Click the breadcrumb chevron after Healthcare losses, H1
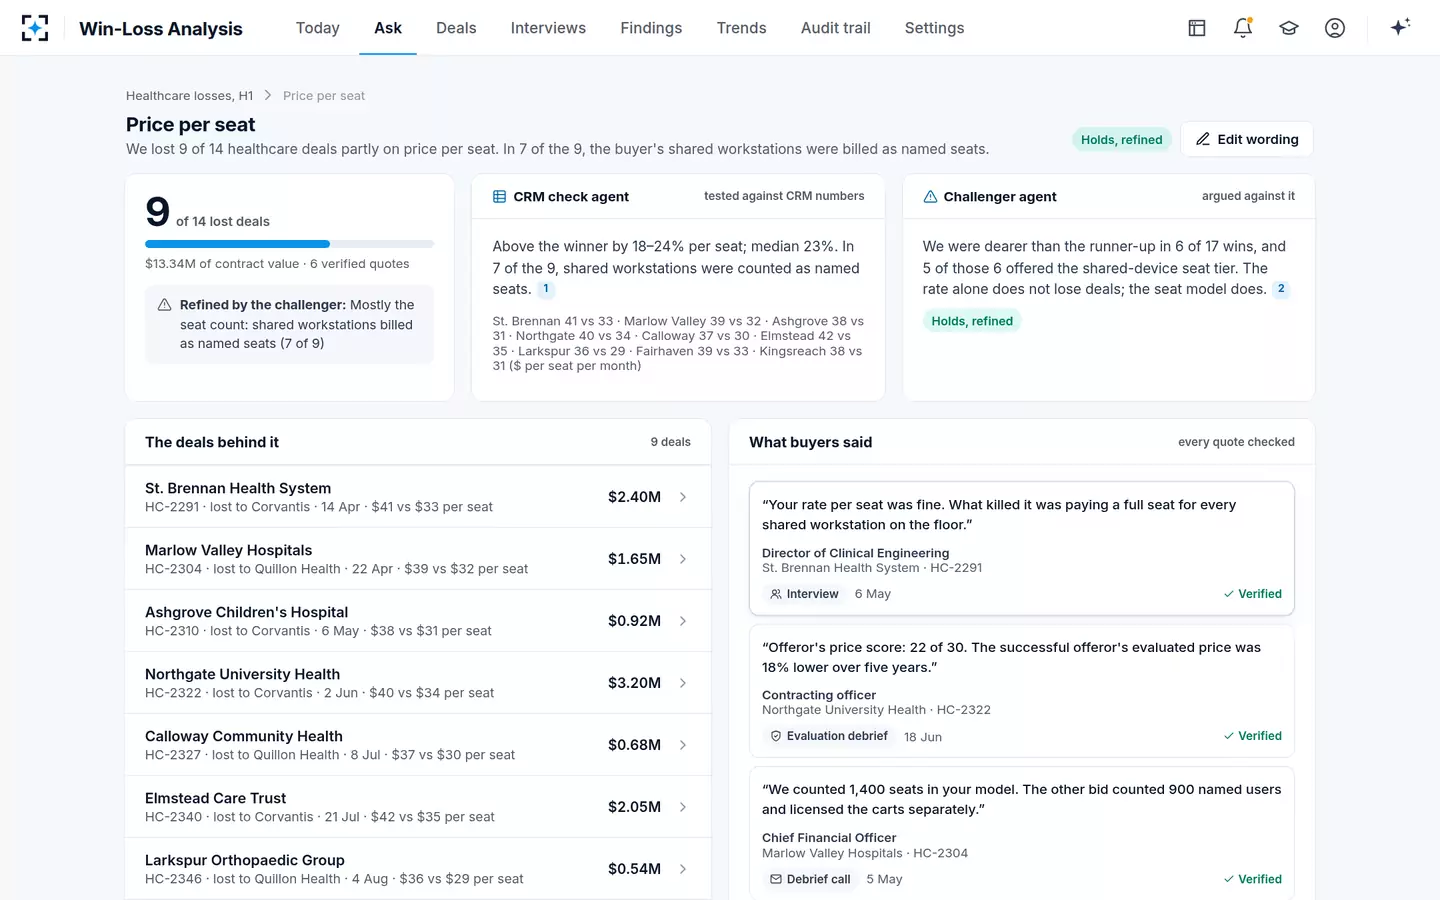 pos(268,96)
